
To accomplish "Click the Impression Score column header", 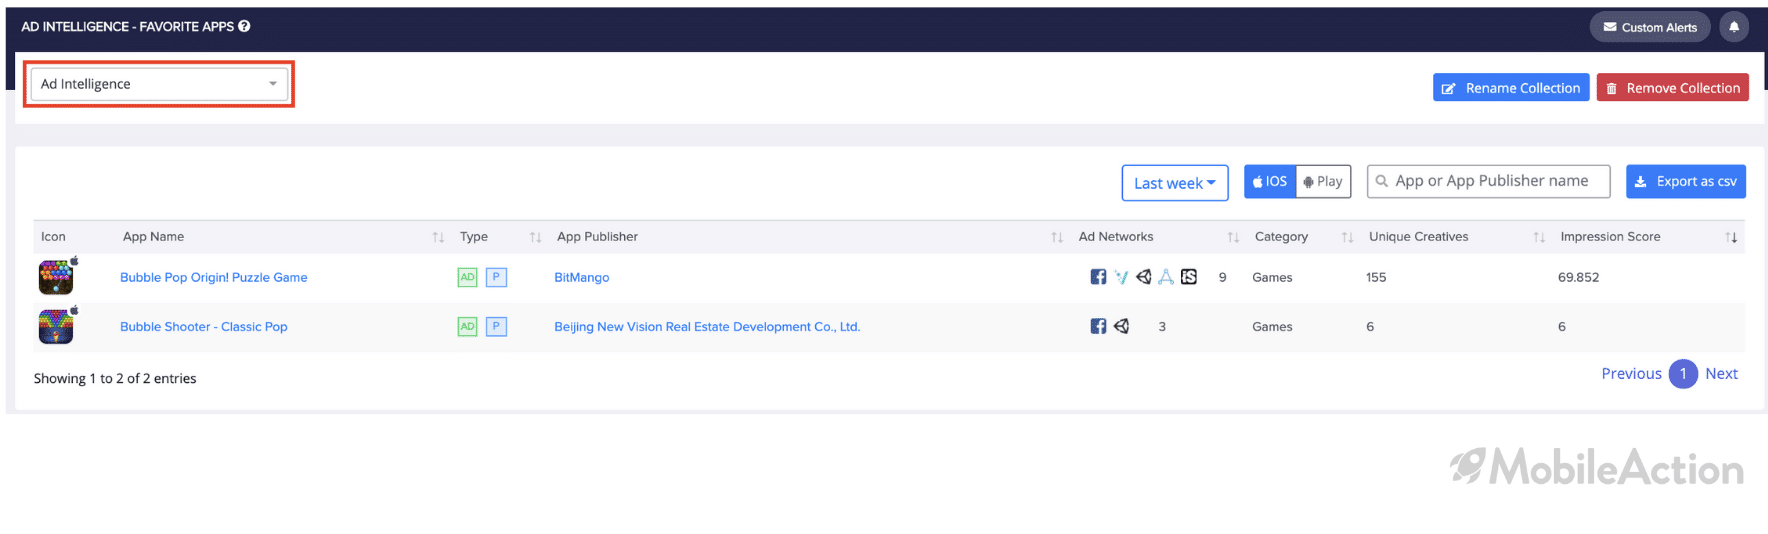I will pyautogui.click(x=1610, y=237).
